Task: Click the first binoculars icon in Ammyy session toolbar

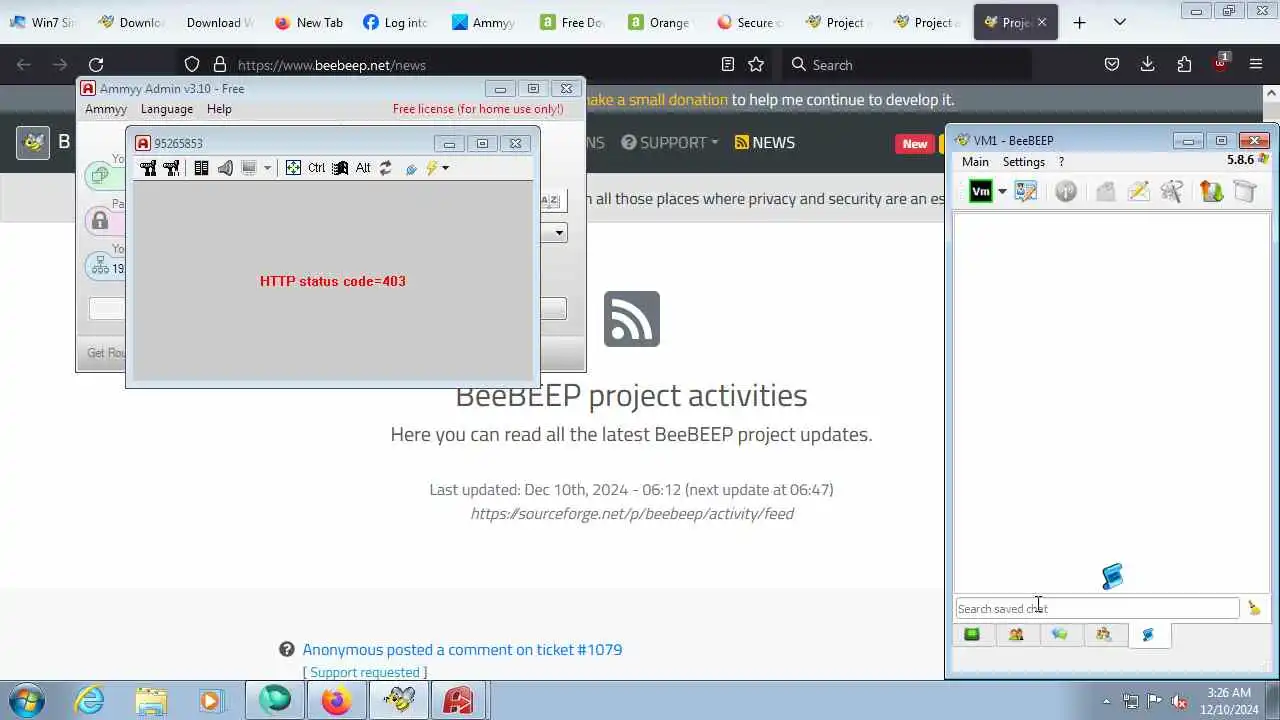Action: pos(148,168)
